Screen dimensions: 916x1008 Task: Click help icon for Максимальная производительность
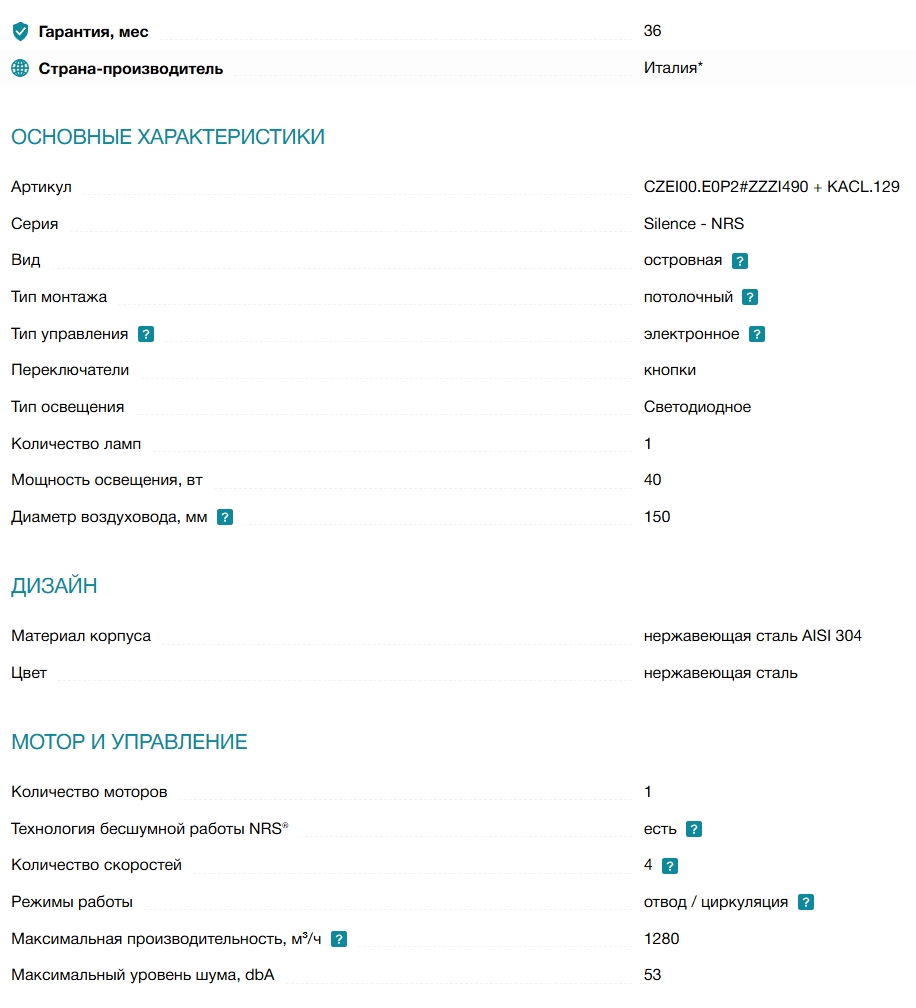coord(339,939)
